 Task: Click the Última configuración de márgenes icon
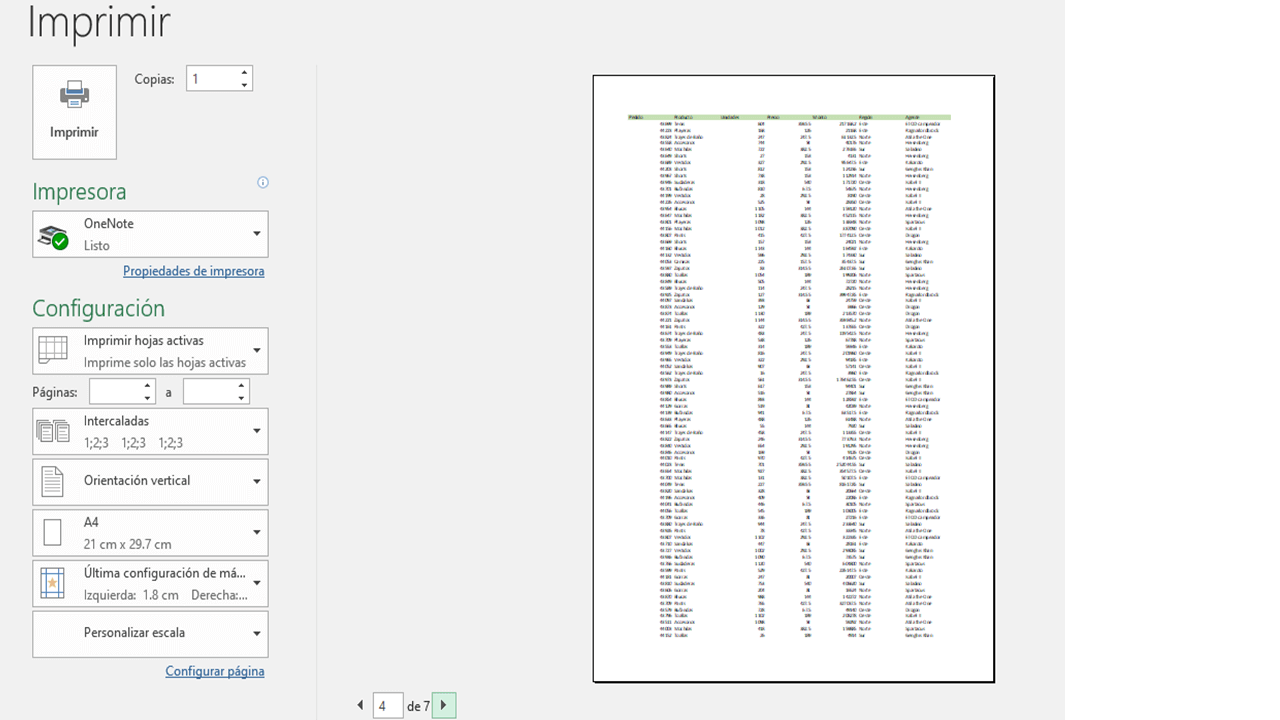coord(55,582)
